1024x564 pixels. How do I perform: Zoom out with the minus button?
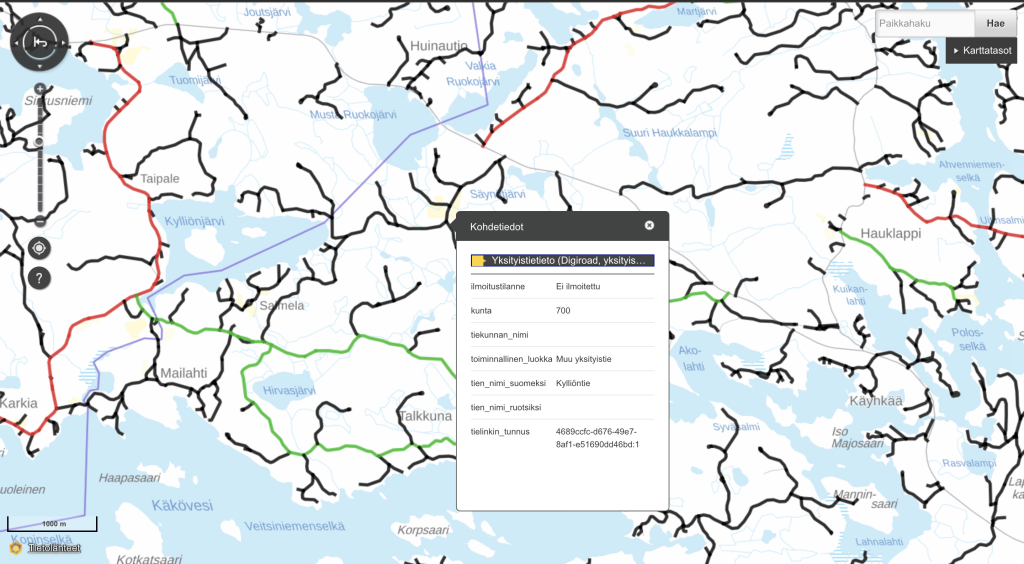[39, 220]
